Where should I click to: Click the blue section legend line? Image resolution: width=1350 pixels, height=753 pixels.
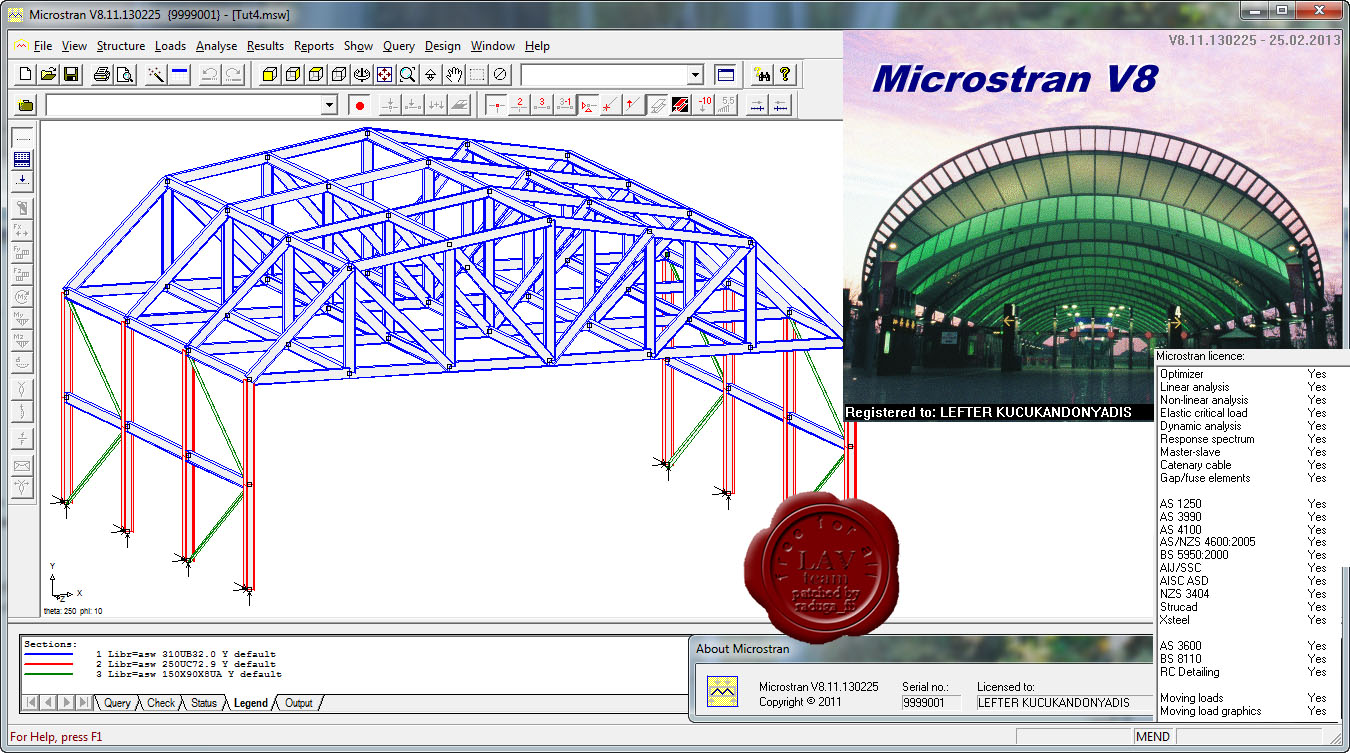48,655
